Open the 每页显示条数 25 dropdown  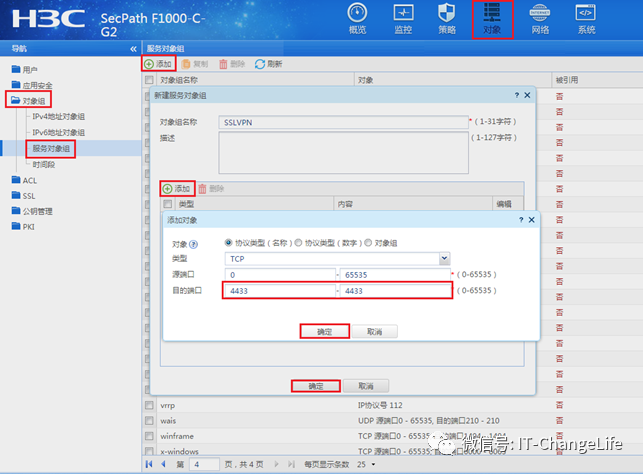[x=365, y=464]
